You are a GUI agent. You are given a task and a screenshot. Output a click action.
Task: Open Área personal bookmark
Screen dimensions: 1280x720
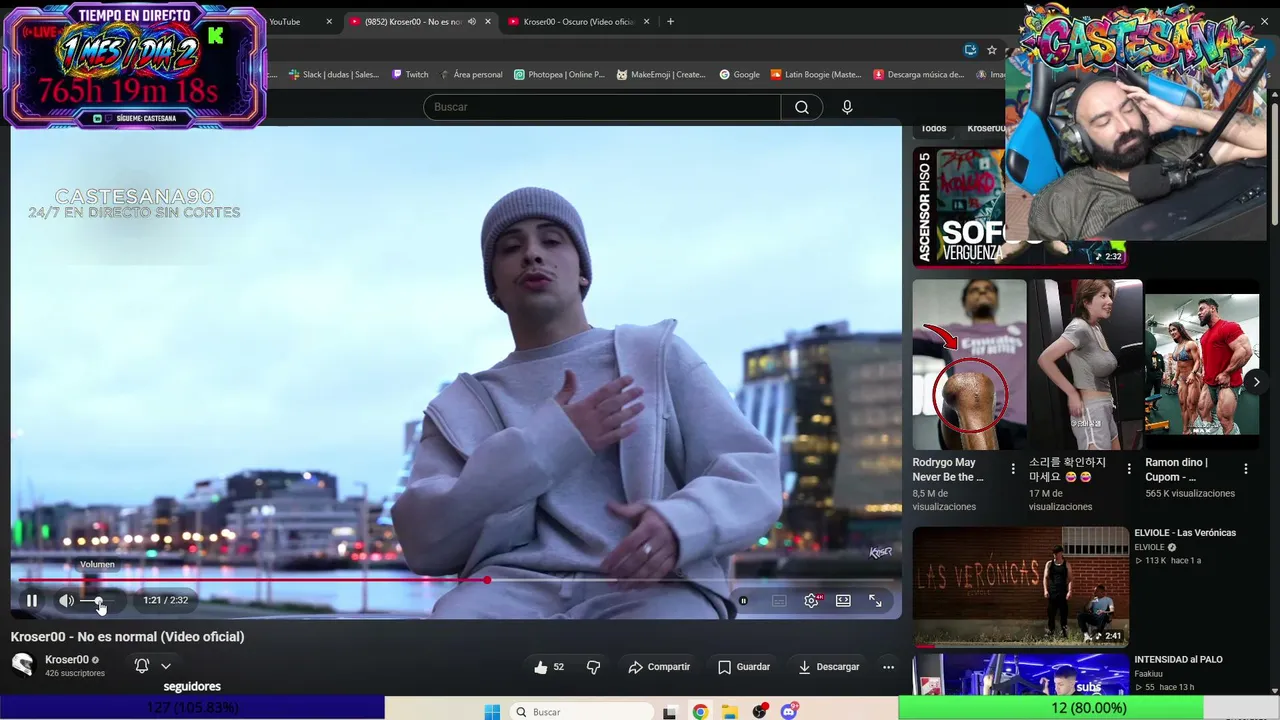coord(471,74)
